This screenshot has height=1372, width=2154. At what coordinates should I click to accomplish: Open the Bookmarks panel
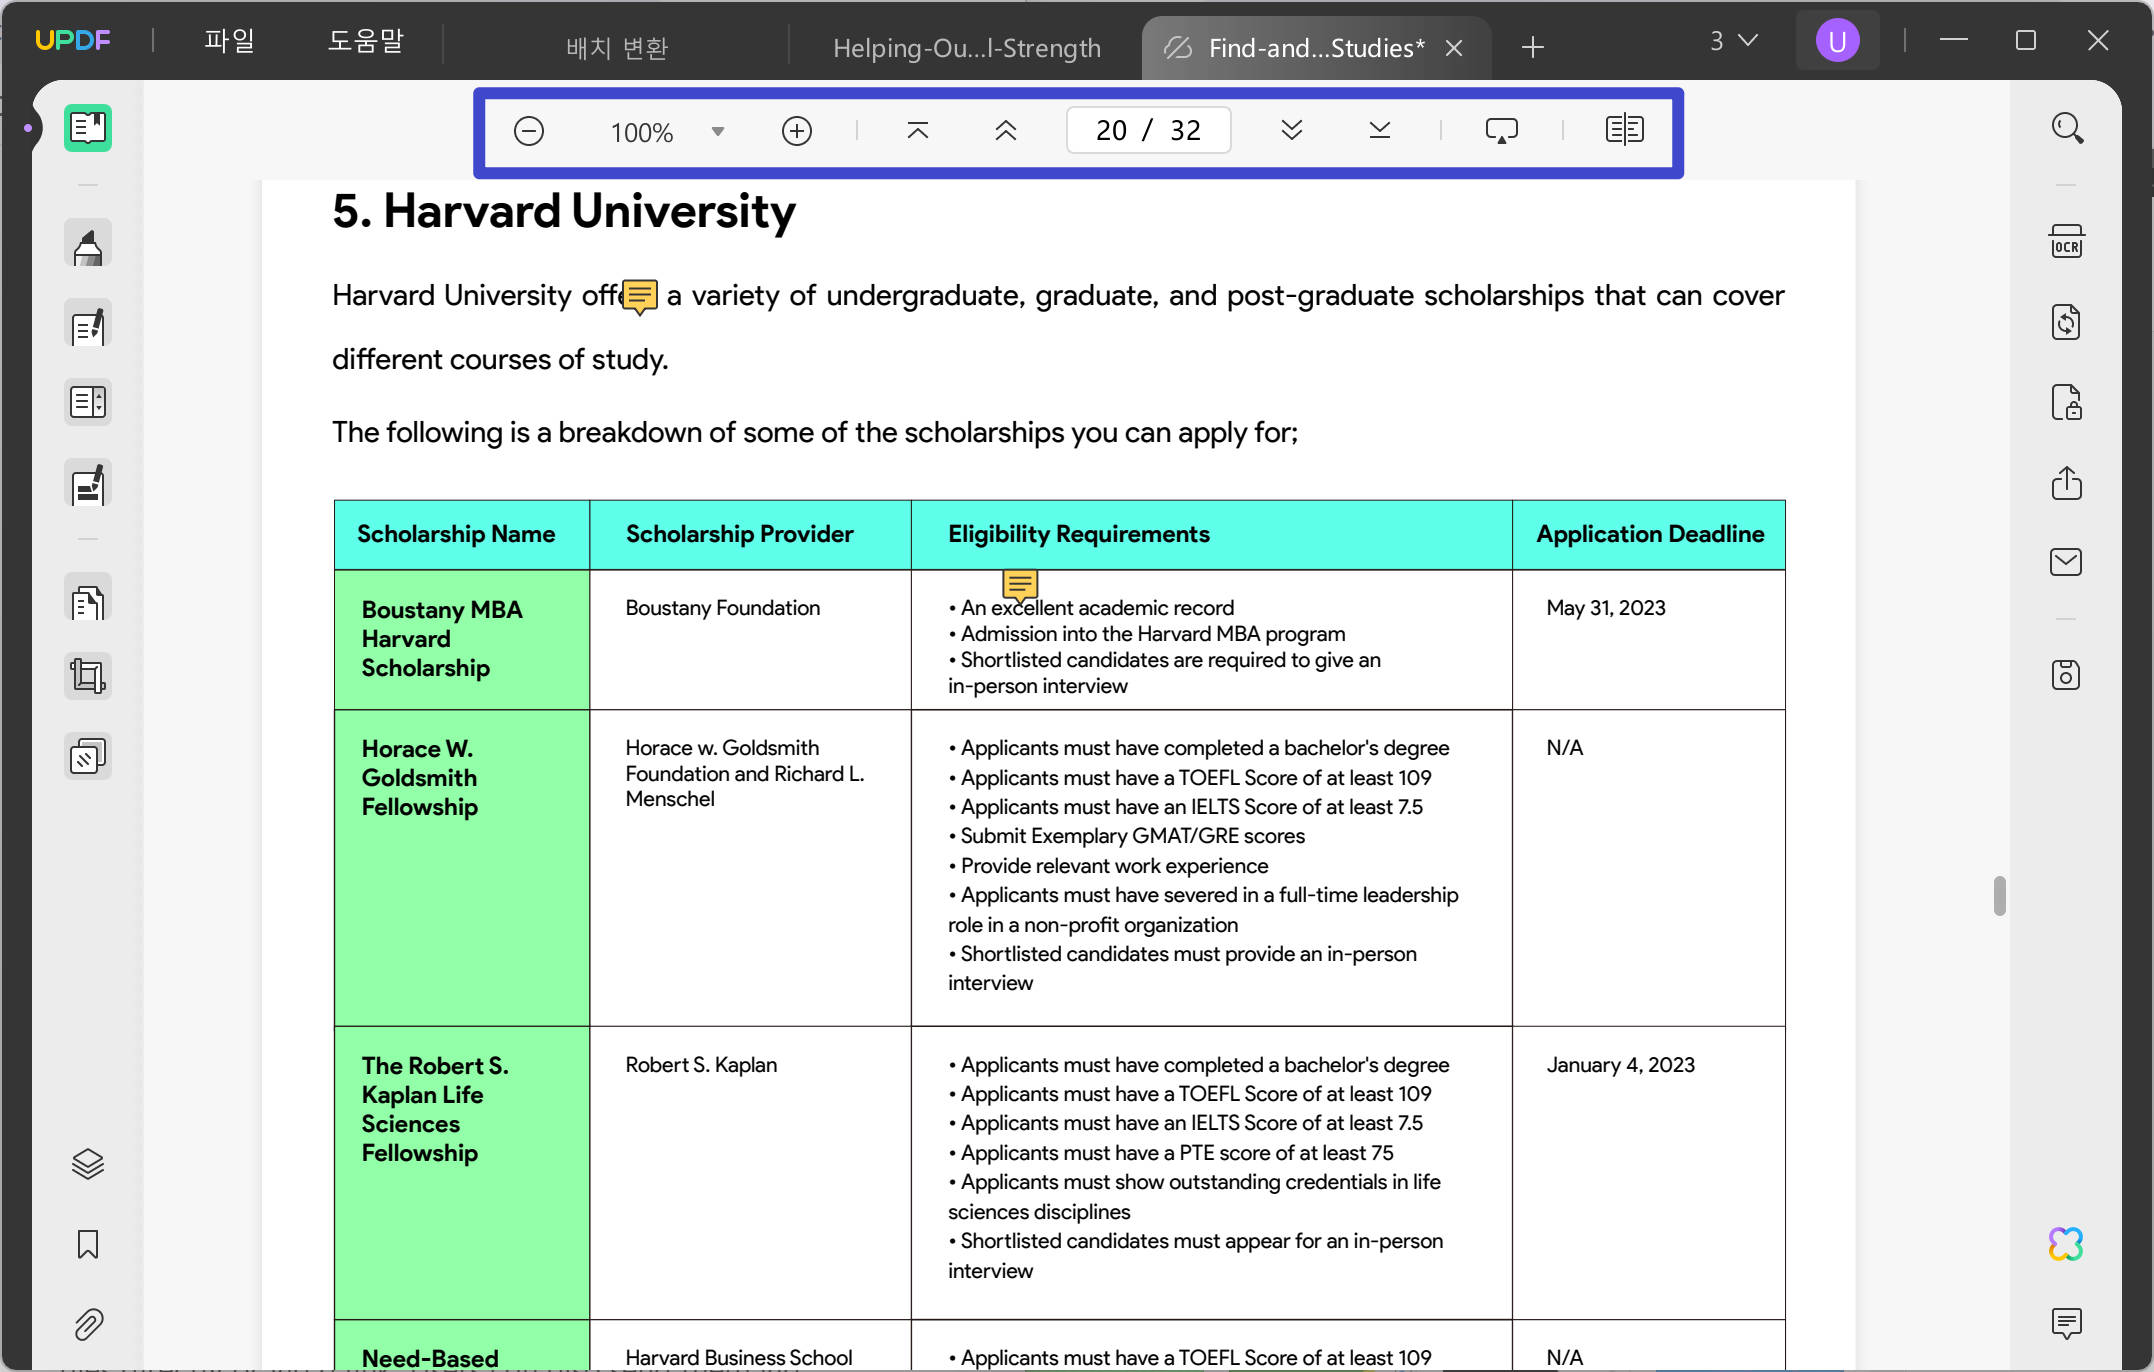tap(88, 1245)
